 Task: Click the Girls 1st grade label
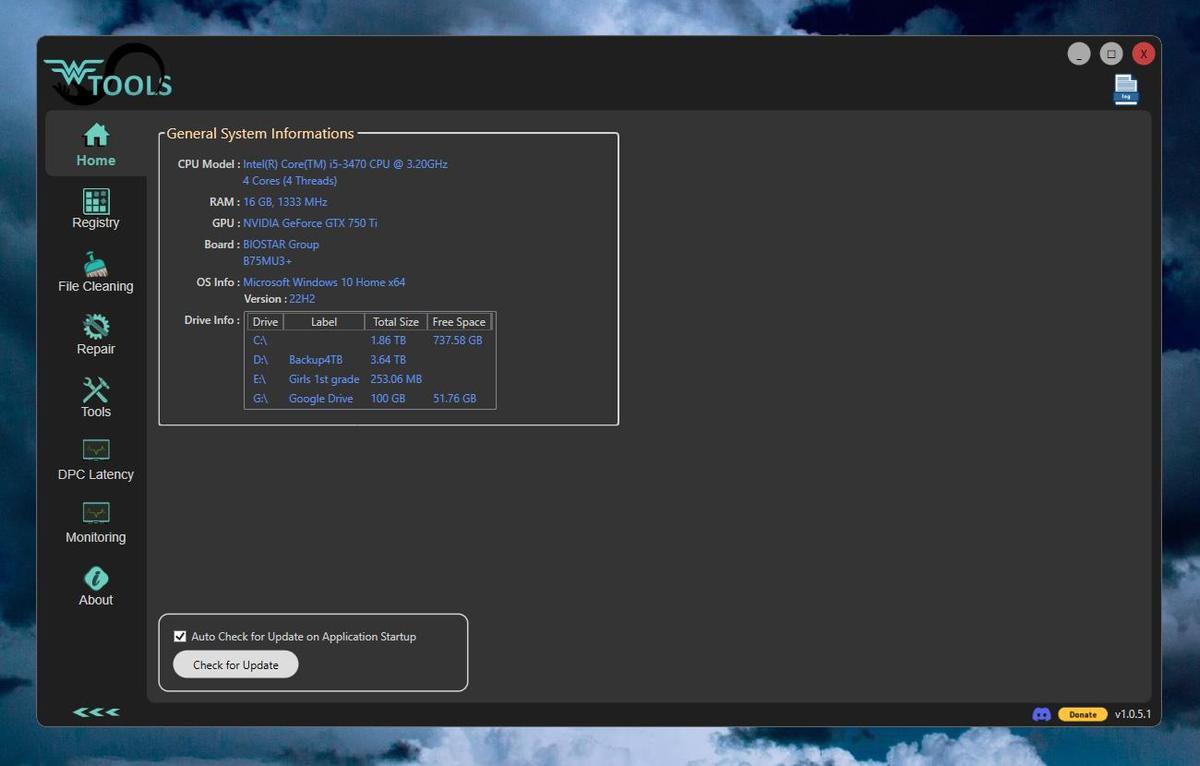coord(324,379)
